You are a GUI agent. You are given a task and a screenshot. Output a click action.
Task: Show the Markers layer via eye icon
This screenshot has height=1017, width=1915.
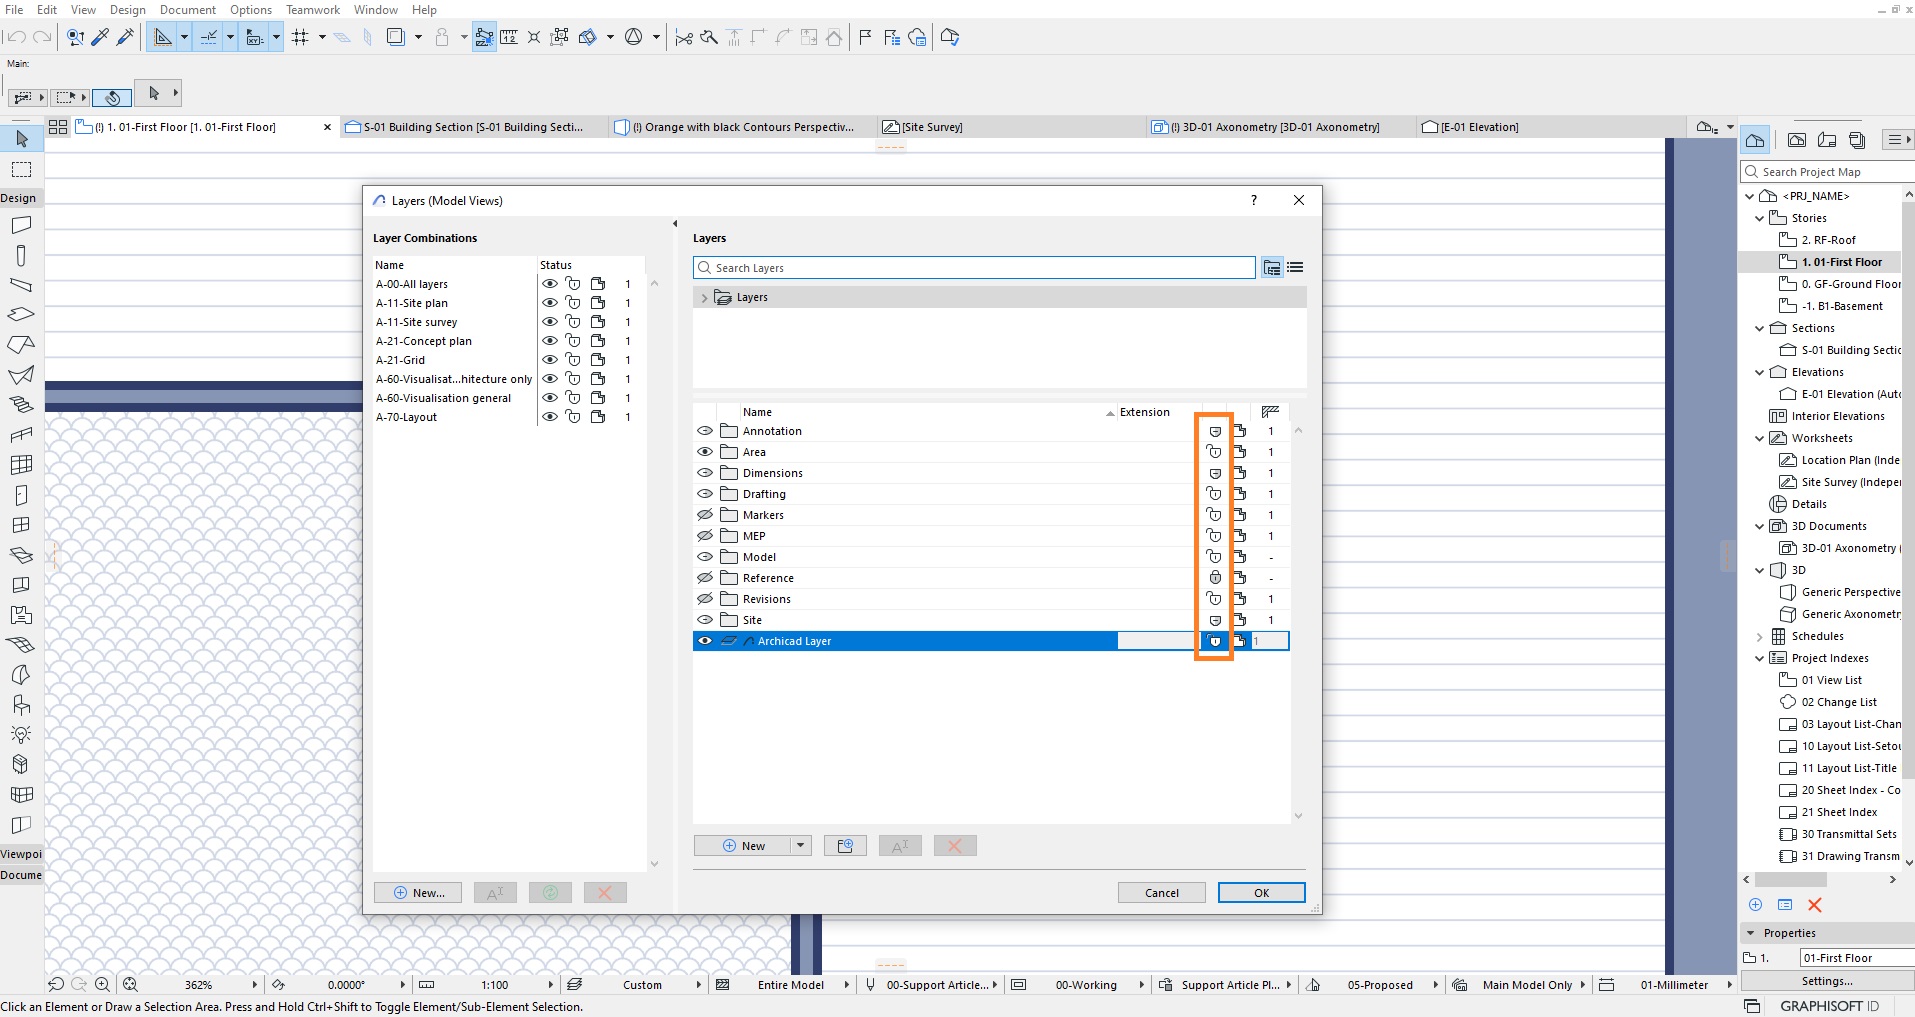tap(705, 515)
